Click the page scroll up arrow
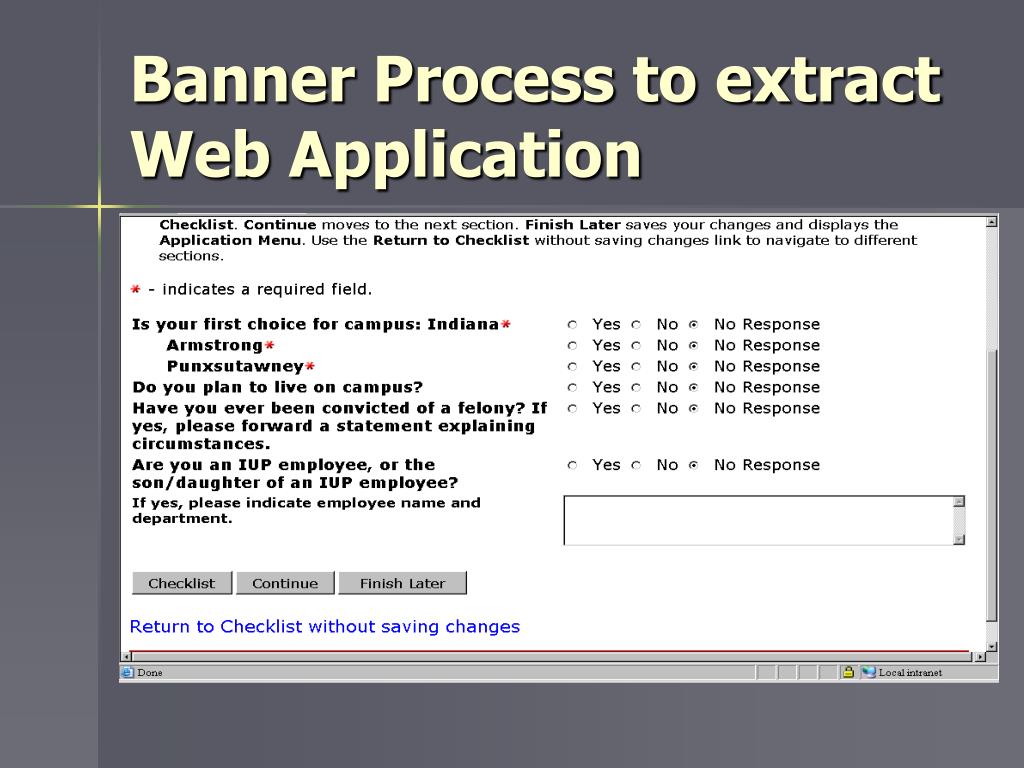 pos(991,222)
